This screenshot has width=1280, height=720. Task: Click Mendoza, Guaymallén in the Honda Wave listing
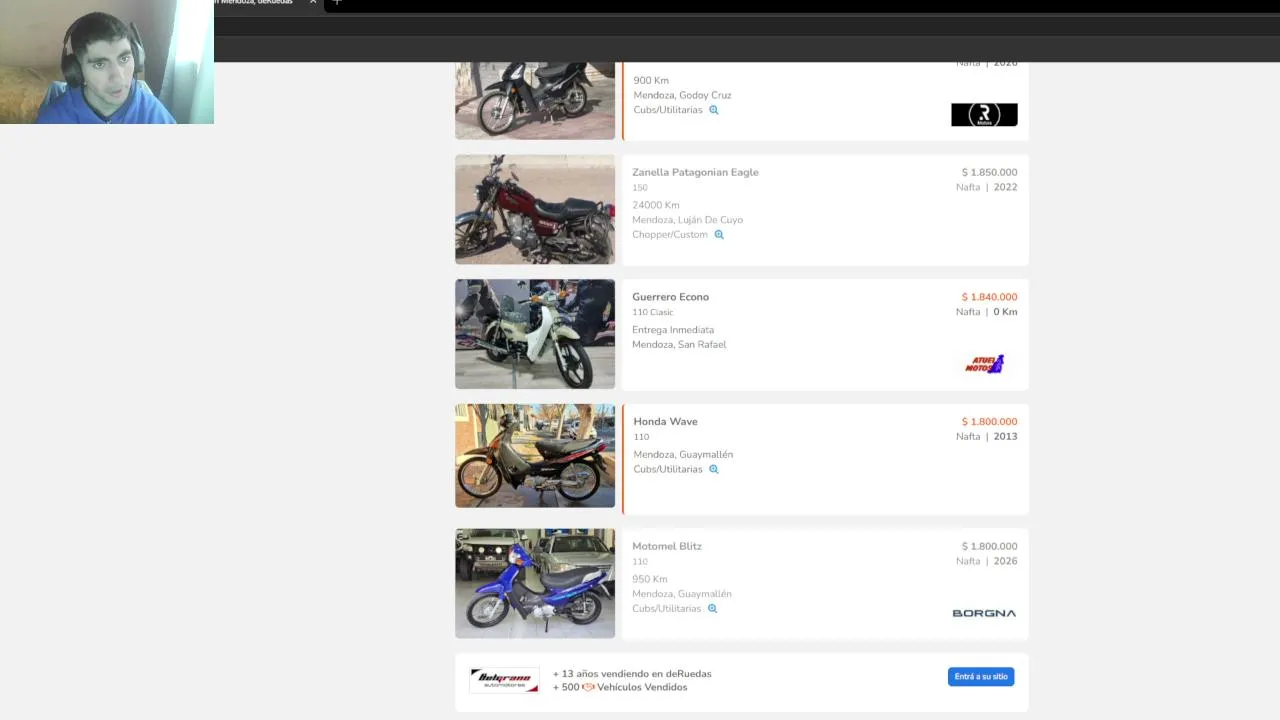pos(683,454)
